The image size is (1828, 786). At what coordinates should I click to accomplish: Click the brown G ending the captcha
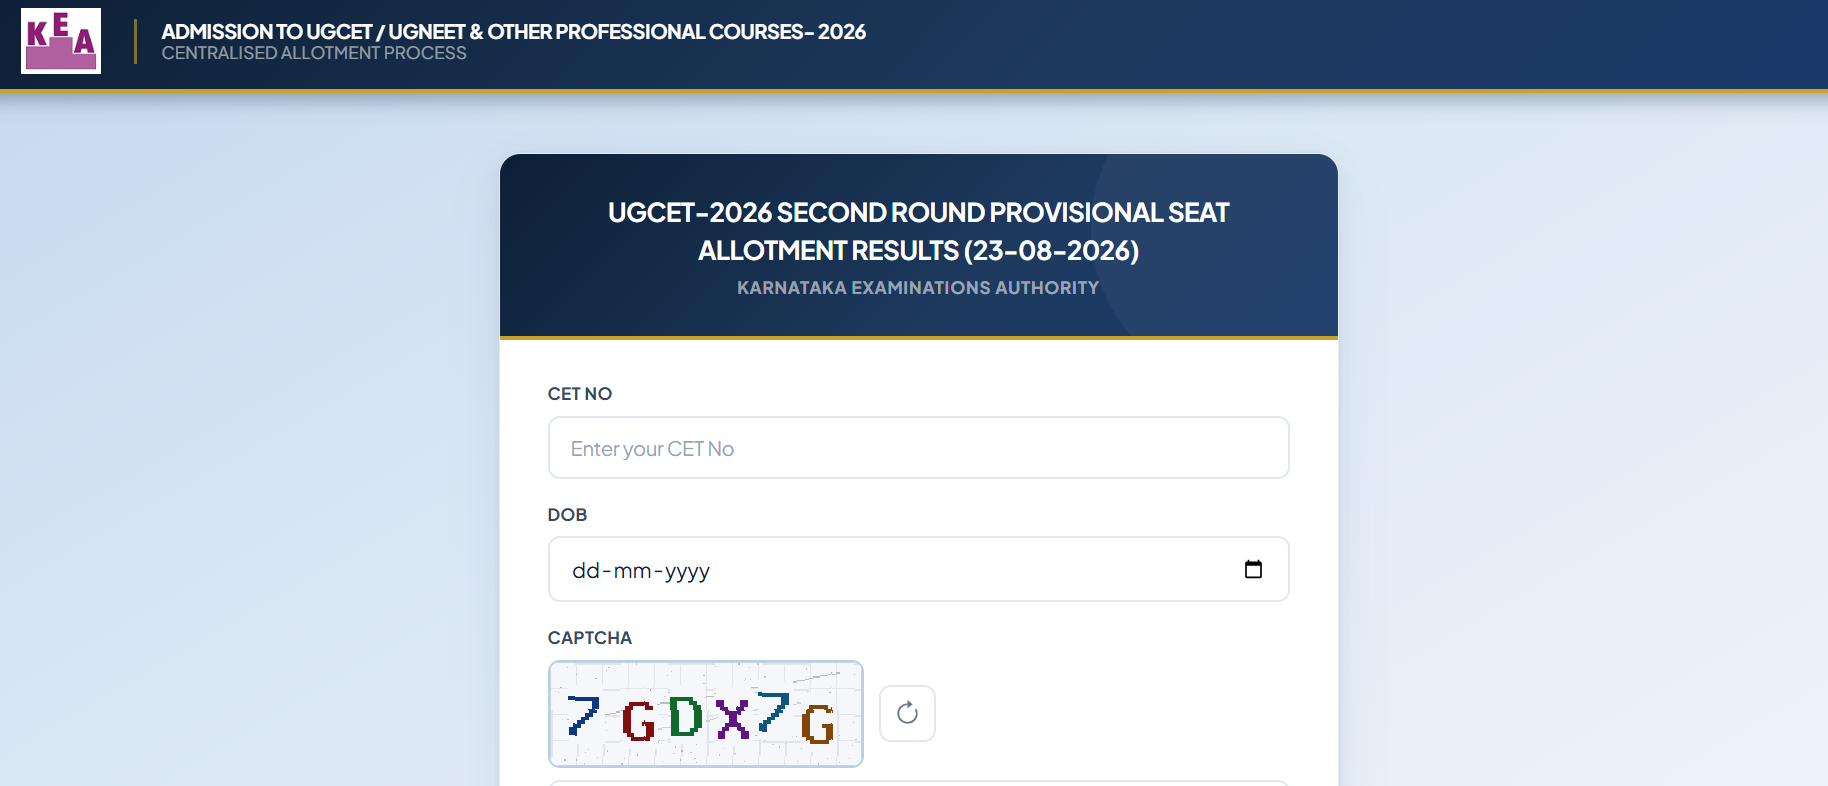point(818,724)
